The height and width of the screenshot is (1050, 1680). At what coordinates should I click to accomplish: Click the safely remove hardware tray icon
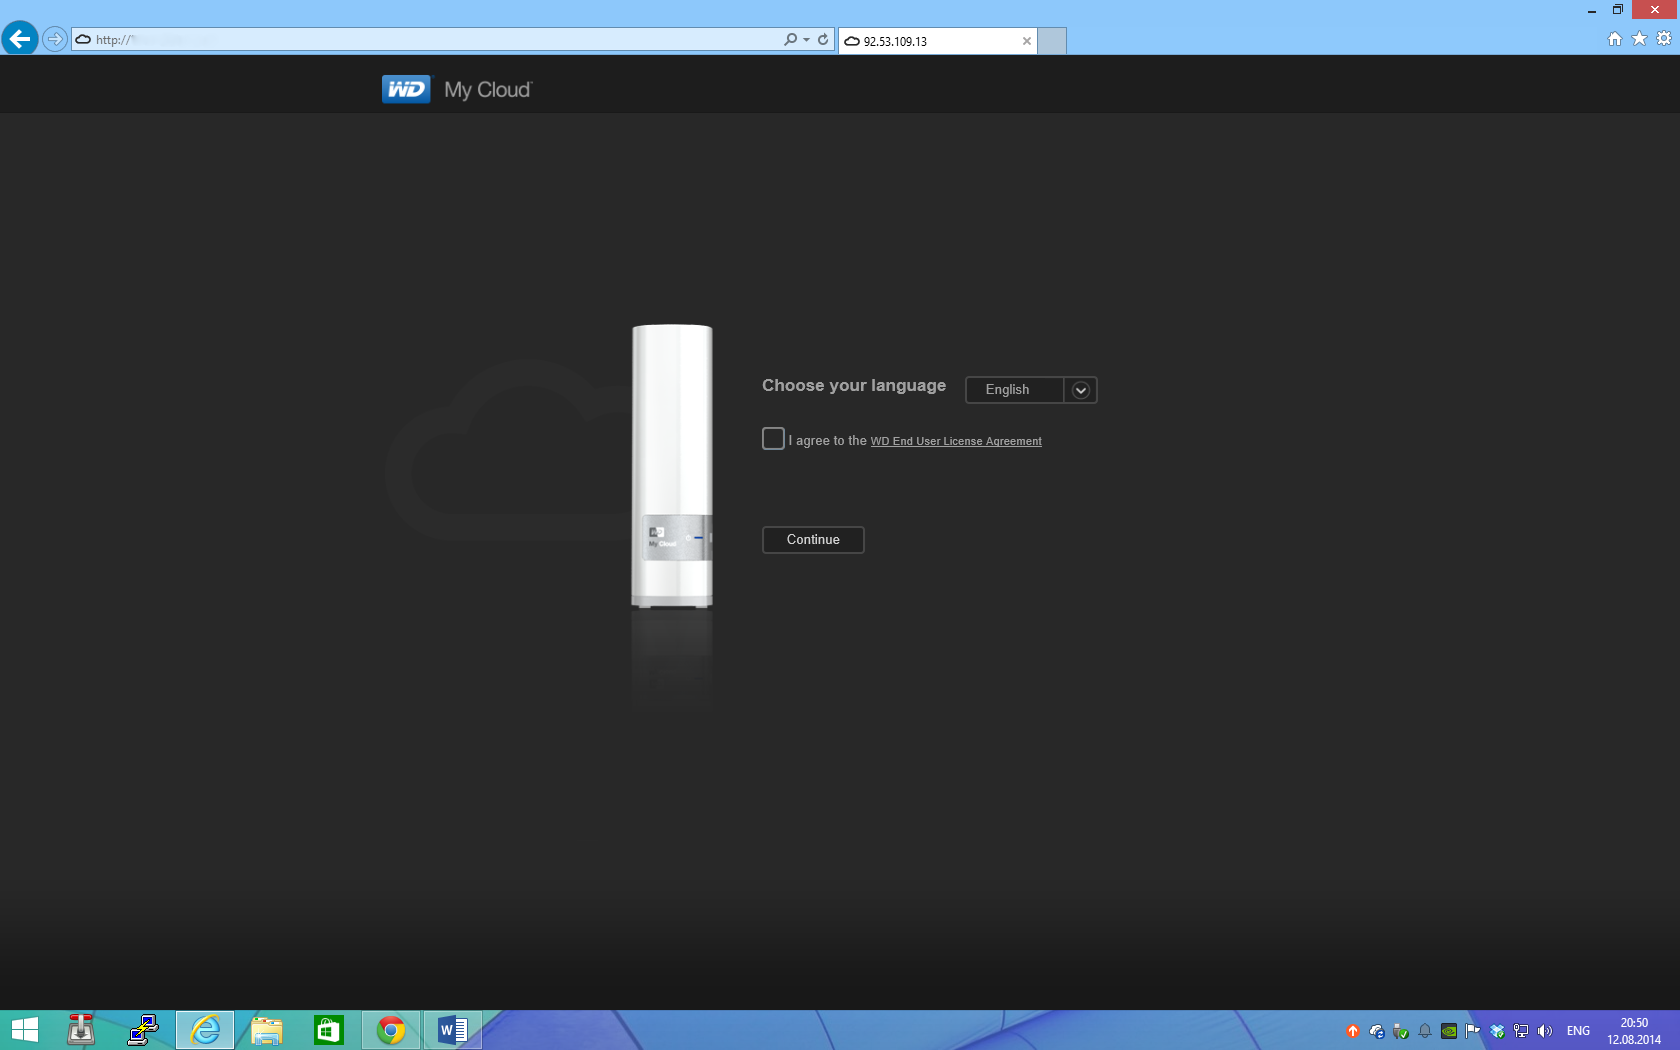[1401, 1031]
